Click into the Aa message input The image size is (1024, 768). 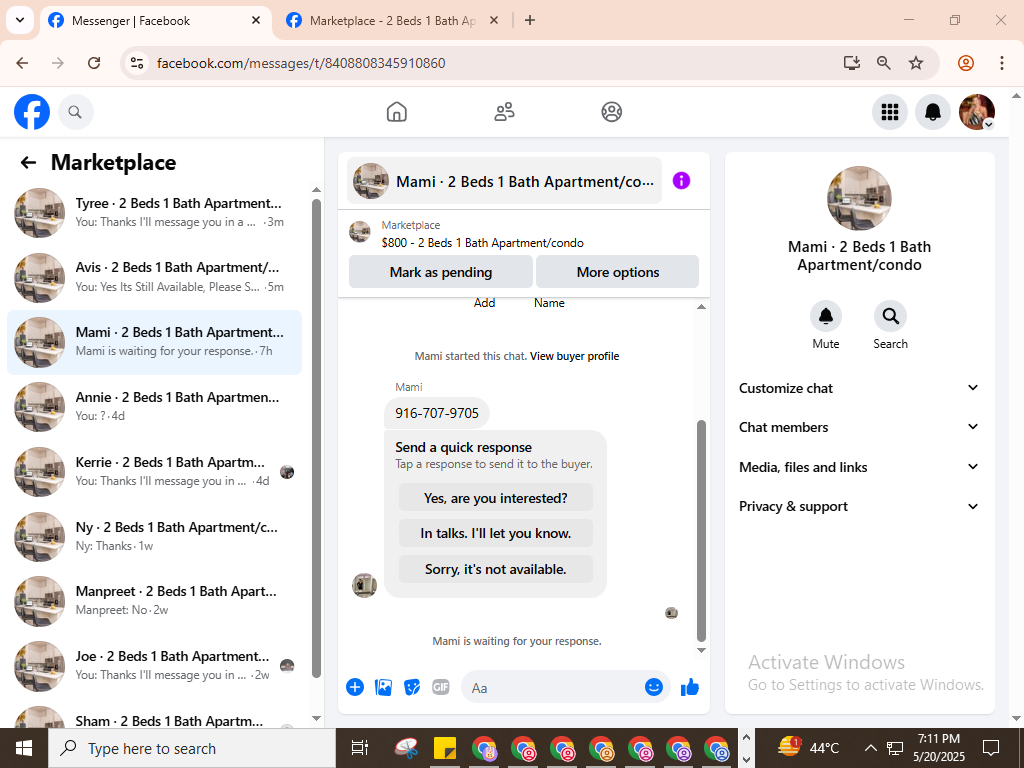tap(555, 688)
